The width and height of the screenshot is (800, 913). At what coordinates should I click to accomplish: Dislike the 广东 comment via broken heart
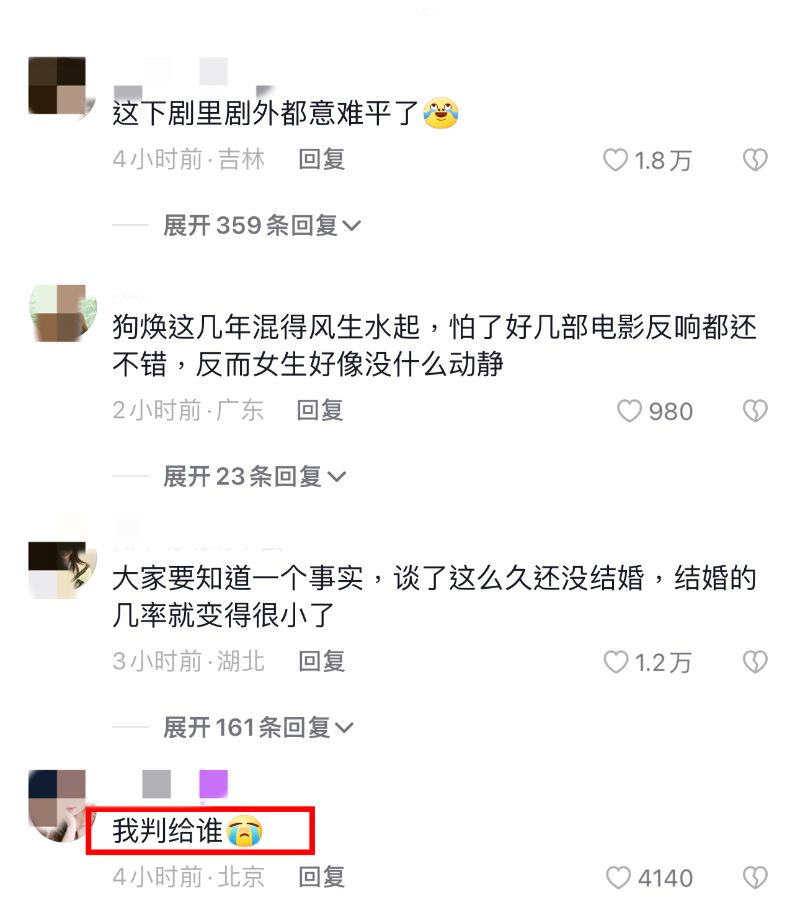coord(755,411)
